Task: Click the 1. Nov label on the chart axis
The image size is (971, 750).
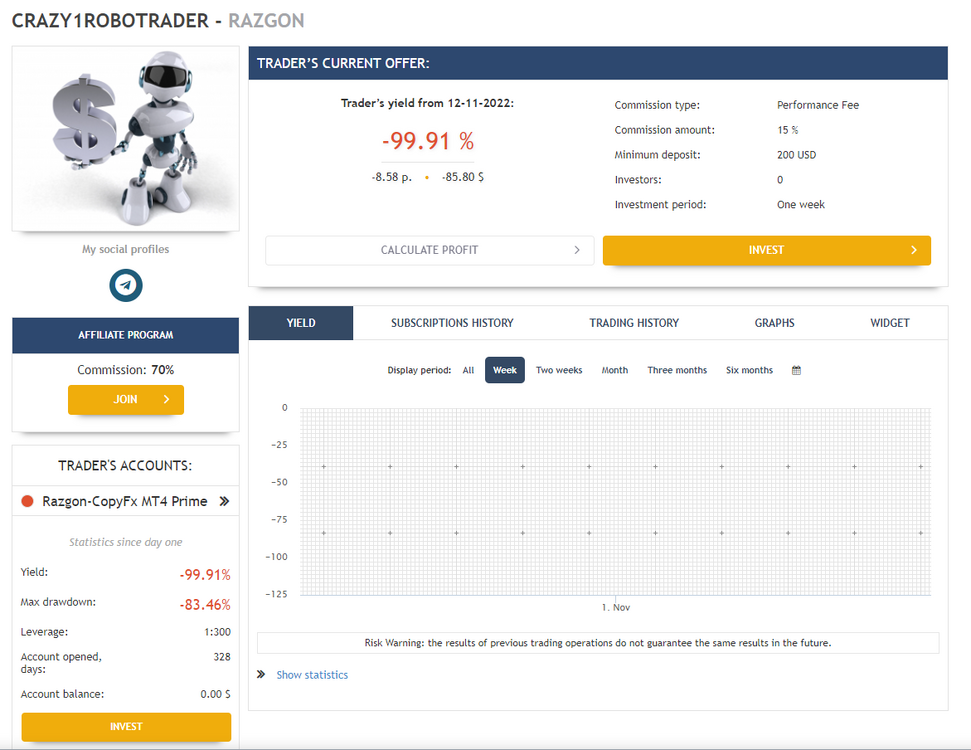Action: [x=616, y=608]
